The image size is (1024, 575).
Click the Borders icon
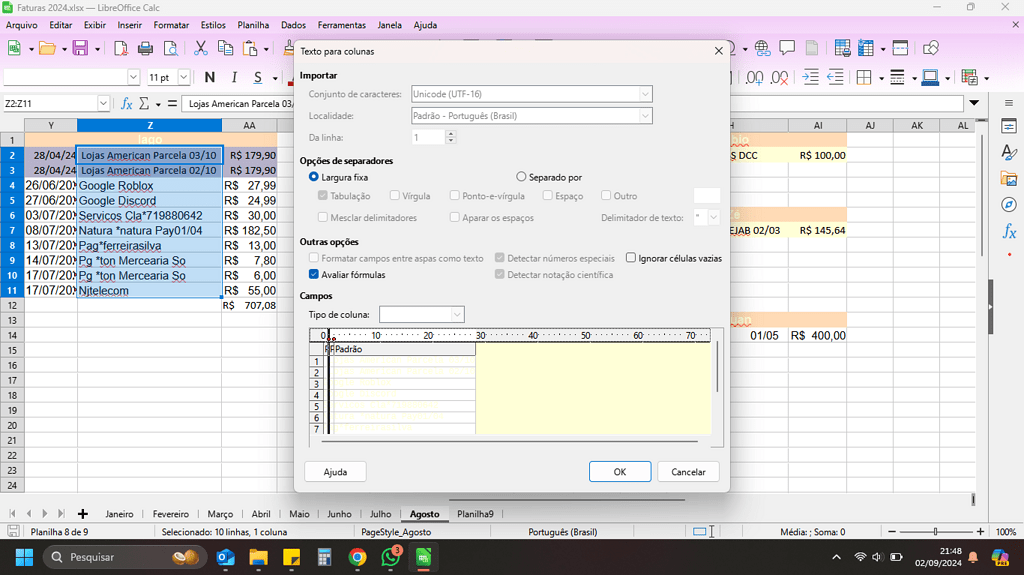tap(864, 78)
